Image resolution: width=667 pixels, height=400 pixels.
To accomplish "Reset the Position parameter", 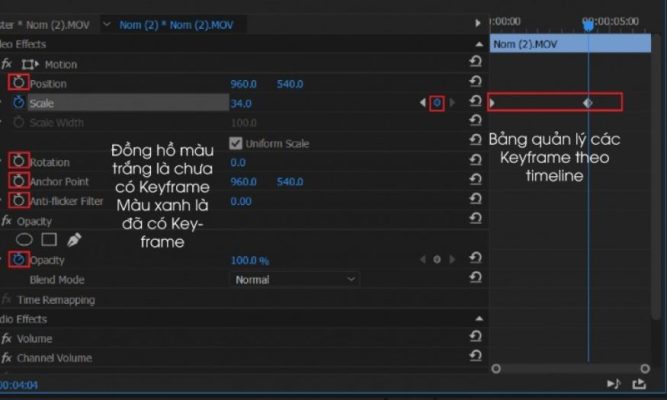I will [475, 83].
